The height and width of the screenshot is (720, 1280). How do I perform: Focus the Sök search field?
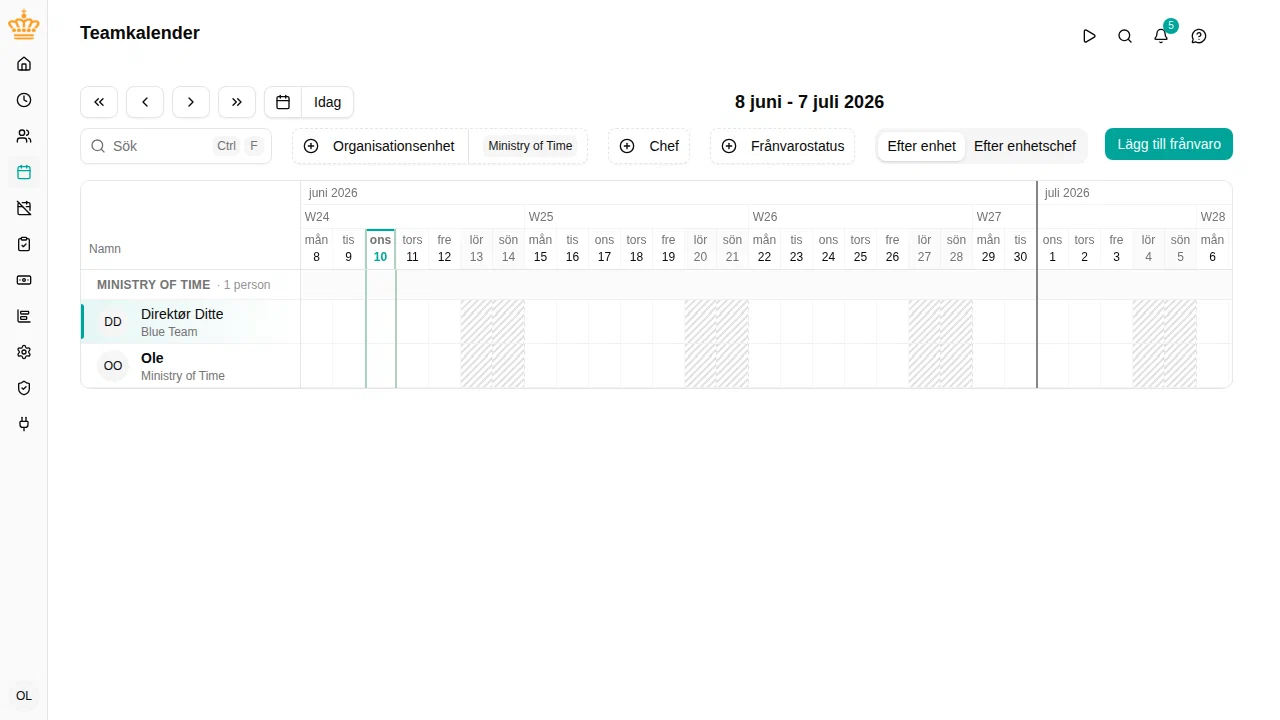coord(176,146)
